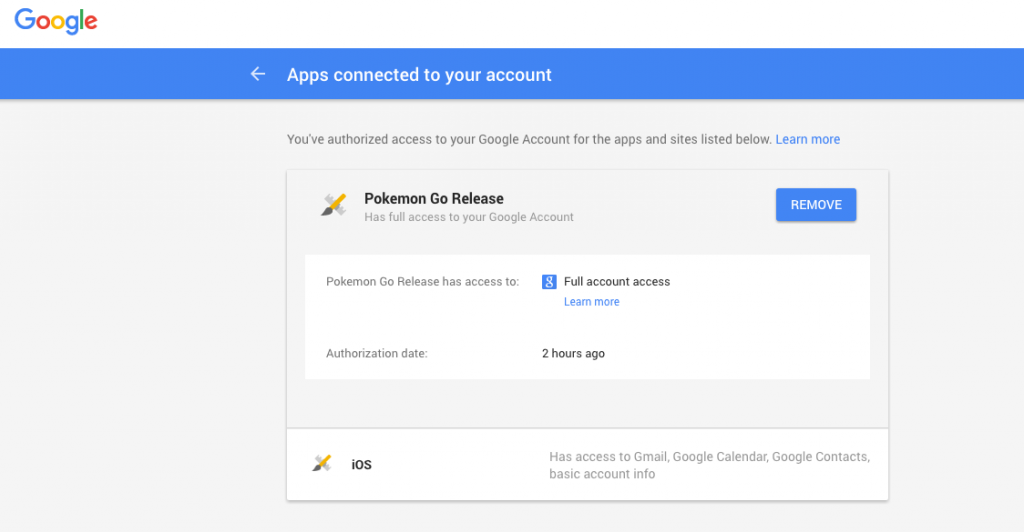The width and height of the screenshot is (1024, 532).
Task: Remove Pokemon Go Release access
Action: pyautogui.click(x=816, y=205)
